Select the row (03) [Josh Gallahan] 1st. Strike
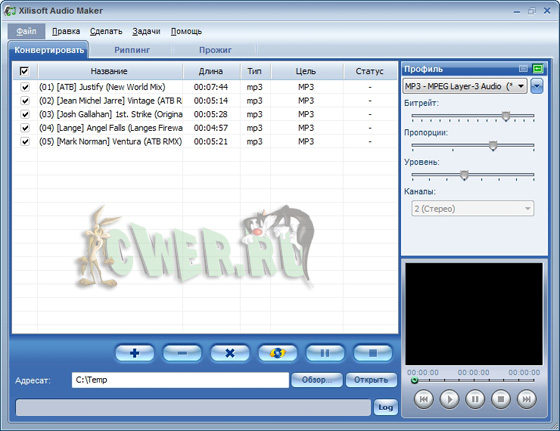The image size is (560, 431). (205, 114)
